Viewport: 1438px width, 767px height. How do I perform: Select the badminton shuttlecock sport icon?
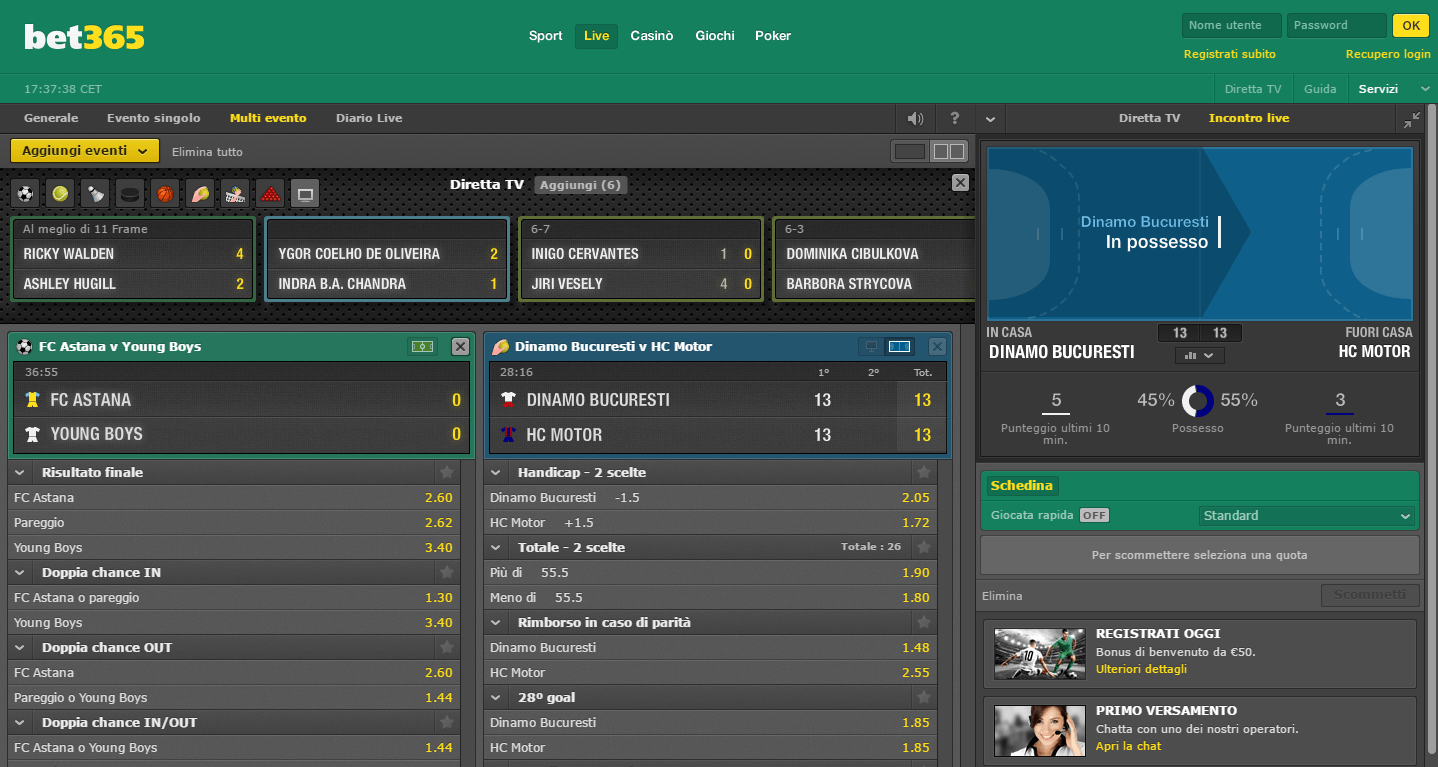[x=95, y=193]
